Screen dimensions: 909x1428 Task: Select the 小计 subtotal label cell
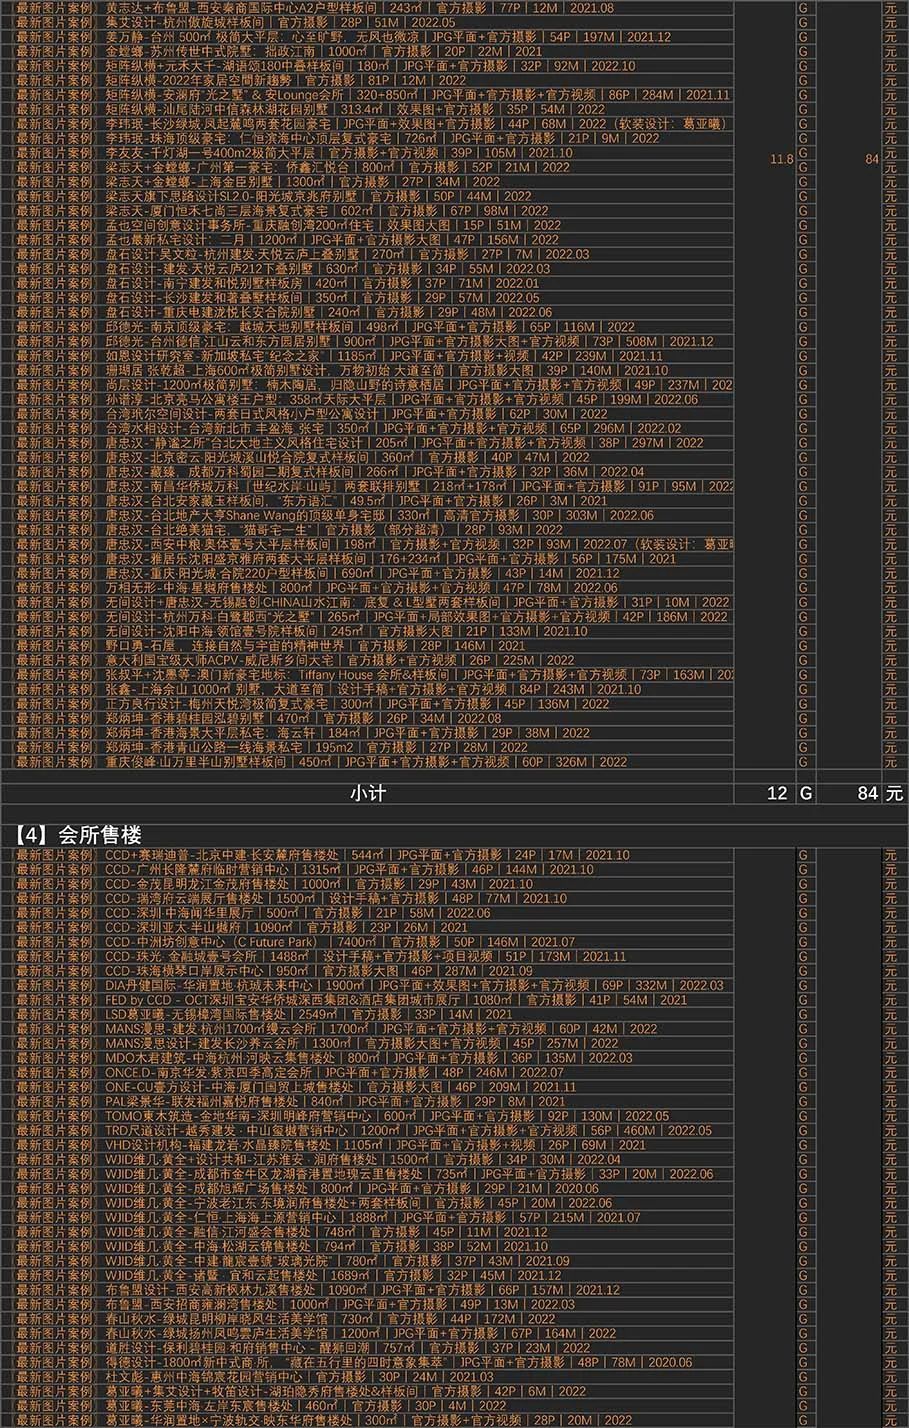point(367,793)
